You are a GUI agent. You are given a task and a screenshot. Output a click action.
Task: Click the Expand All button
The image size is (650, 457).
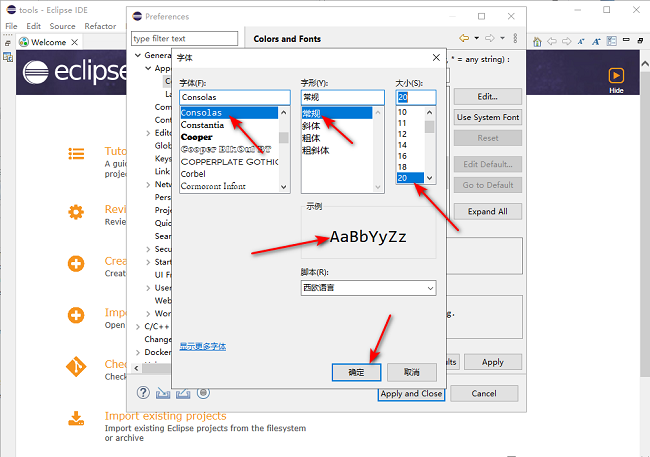[488, 211]
